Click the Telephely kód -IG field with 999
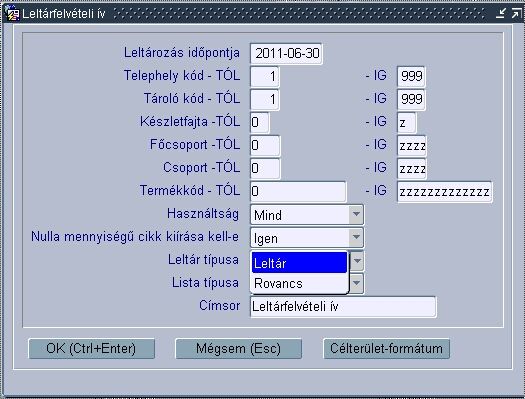525x399 pixels. click(411, 77)
